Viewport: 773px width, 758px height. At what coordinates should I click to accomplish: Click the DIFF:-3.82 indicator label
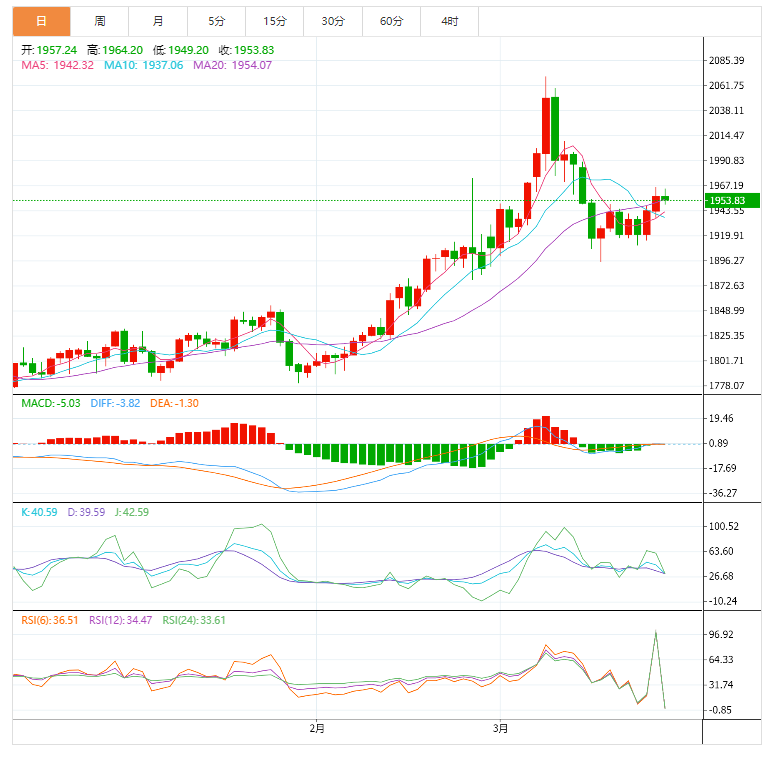pos(115,403)
